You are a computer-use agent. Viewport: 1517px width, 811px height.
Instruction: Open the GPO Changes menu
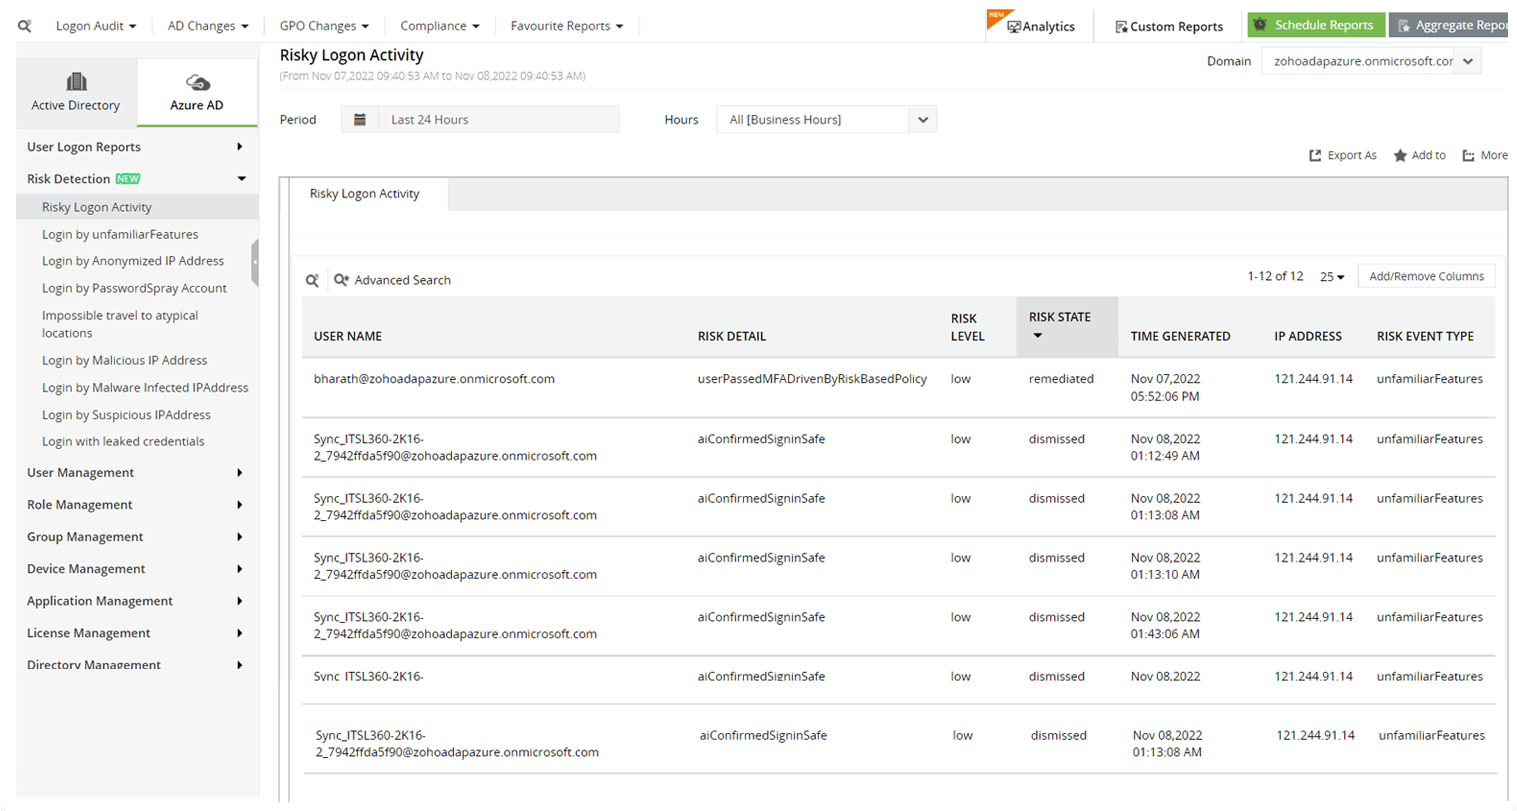(323, 26)
